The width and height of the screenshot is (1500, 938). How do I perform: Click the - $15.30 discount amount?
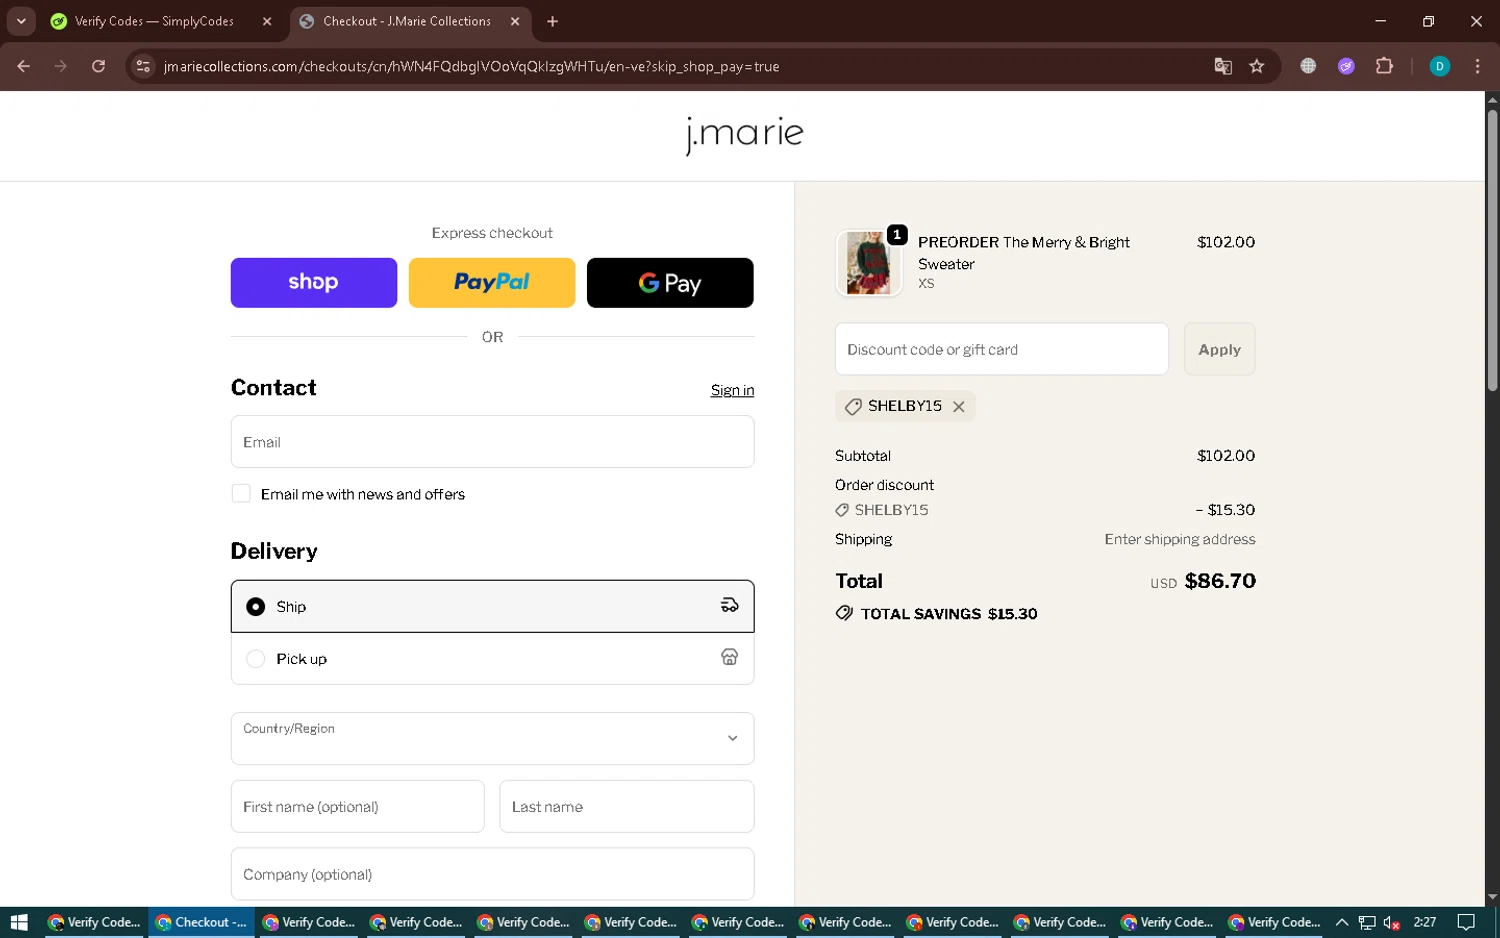tap(1225, 510)
